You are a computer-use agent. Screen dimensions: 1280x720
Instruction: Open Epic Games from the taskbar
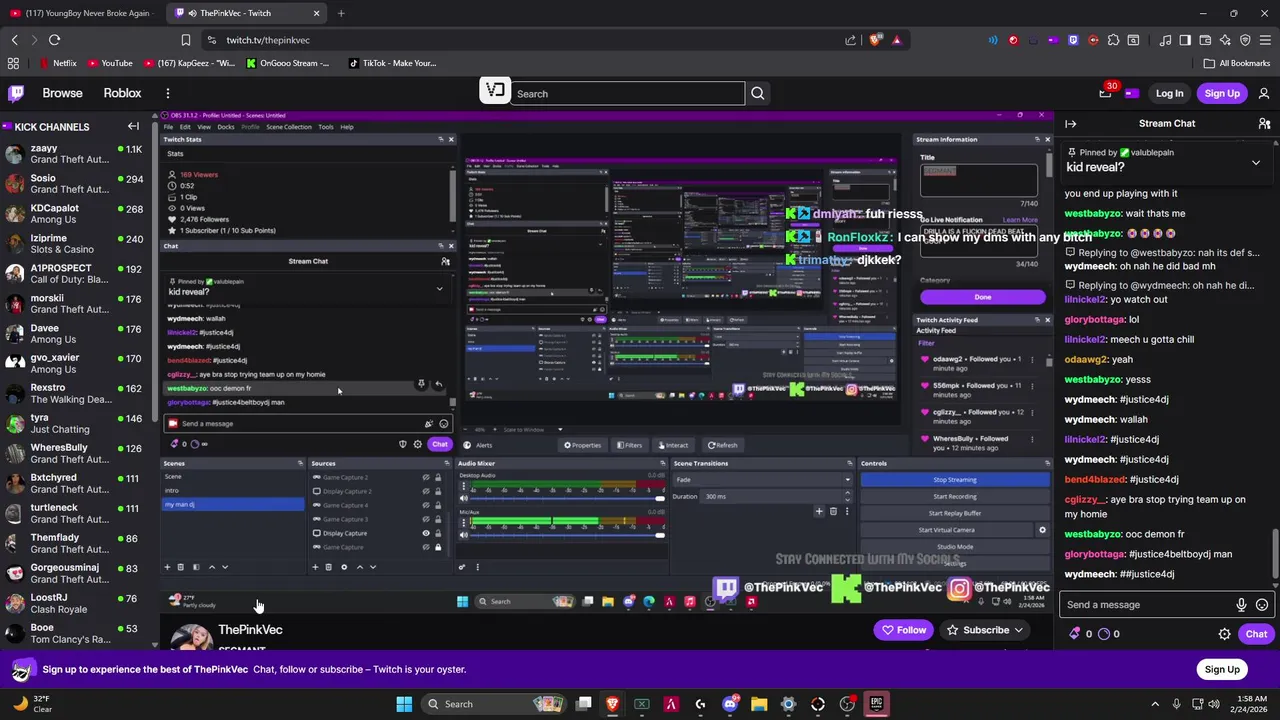876,704
